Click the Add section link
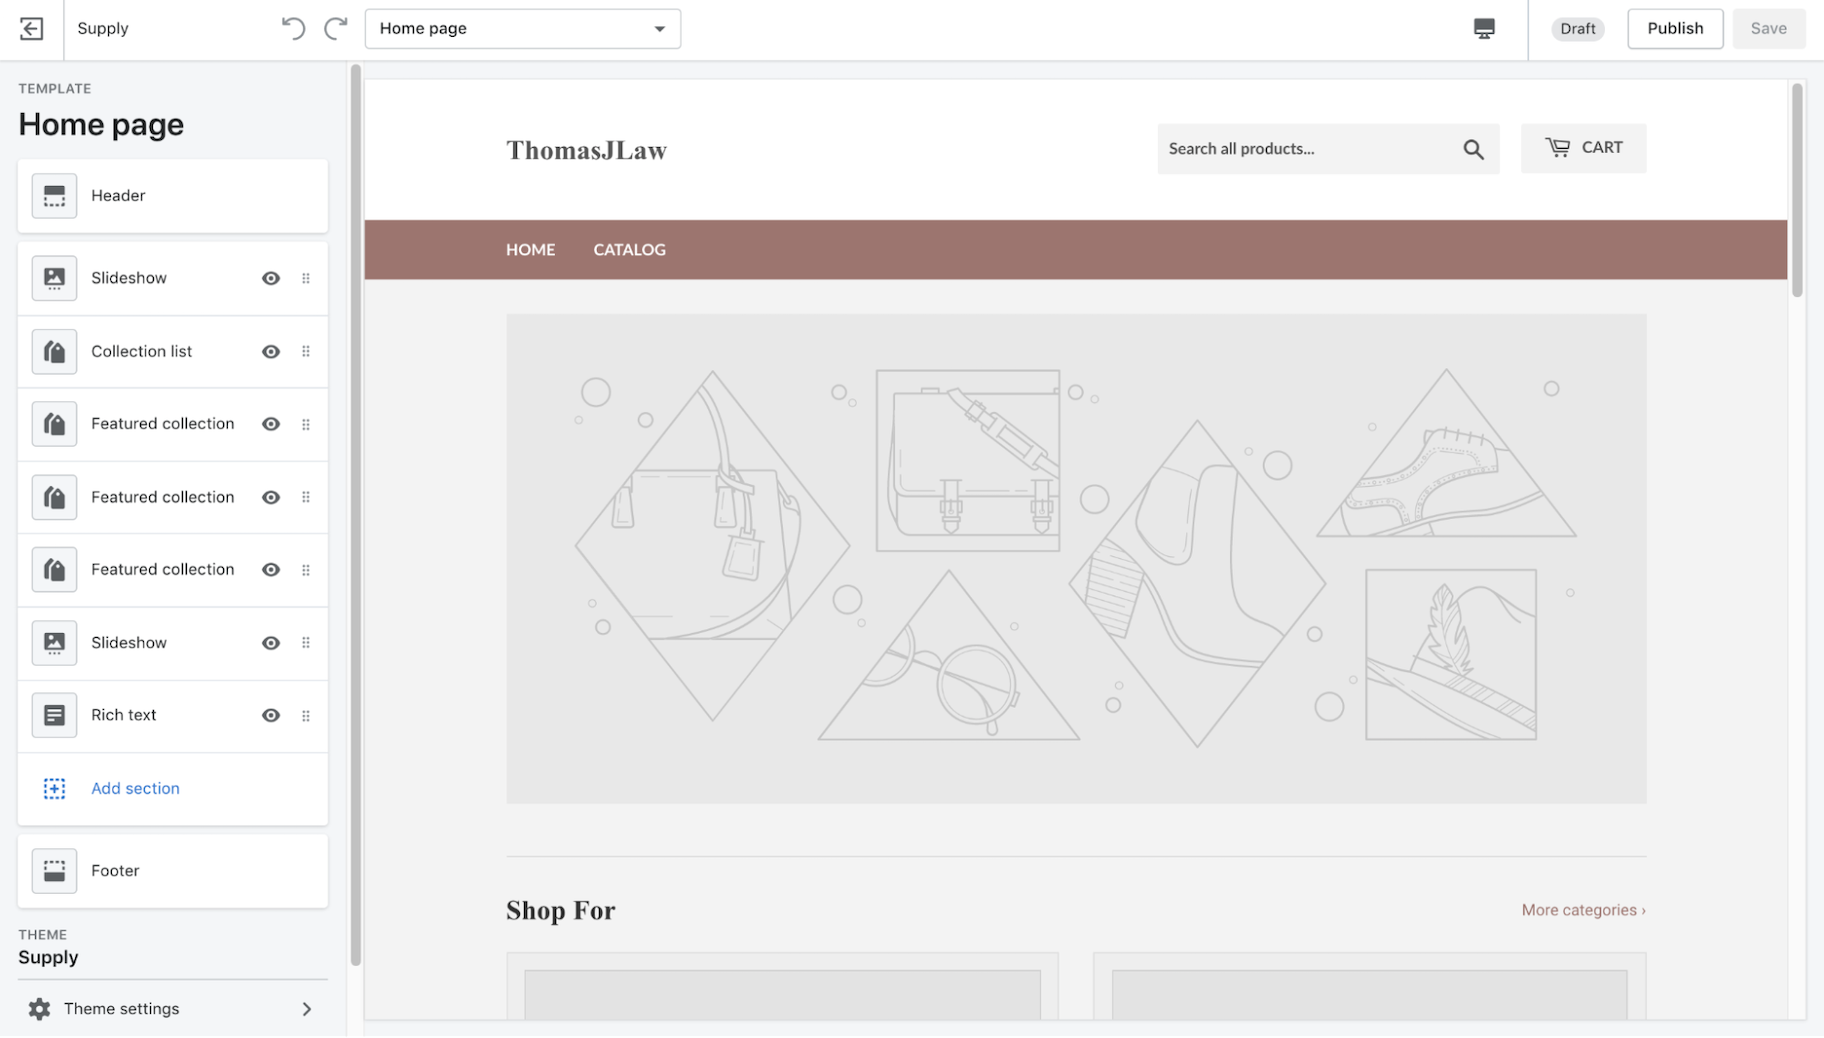1824x1038 pixels. pos(135,788)
